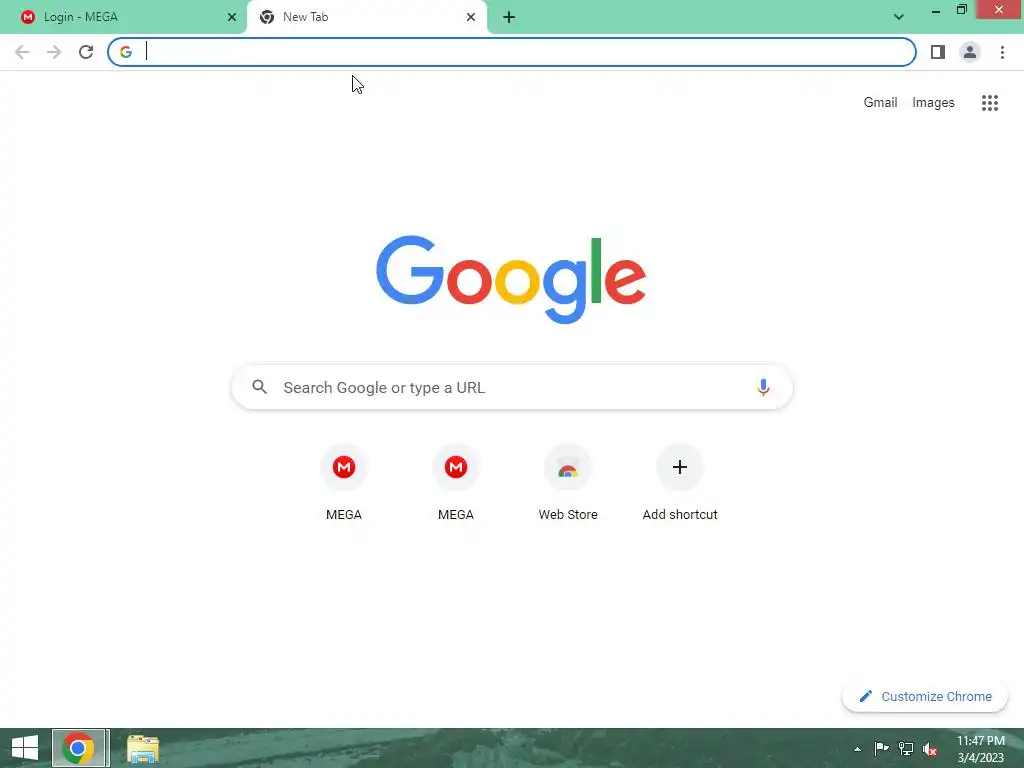Go back using the browser back arrow
The image size is (1024, 768).
pos(22,52)
